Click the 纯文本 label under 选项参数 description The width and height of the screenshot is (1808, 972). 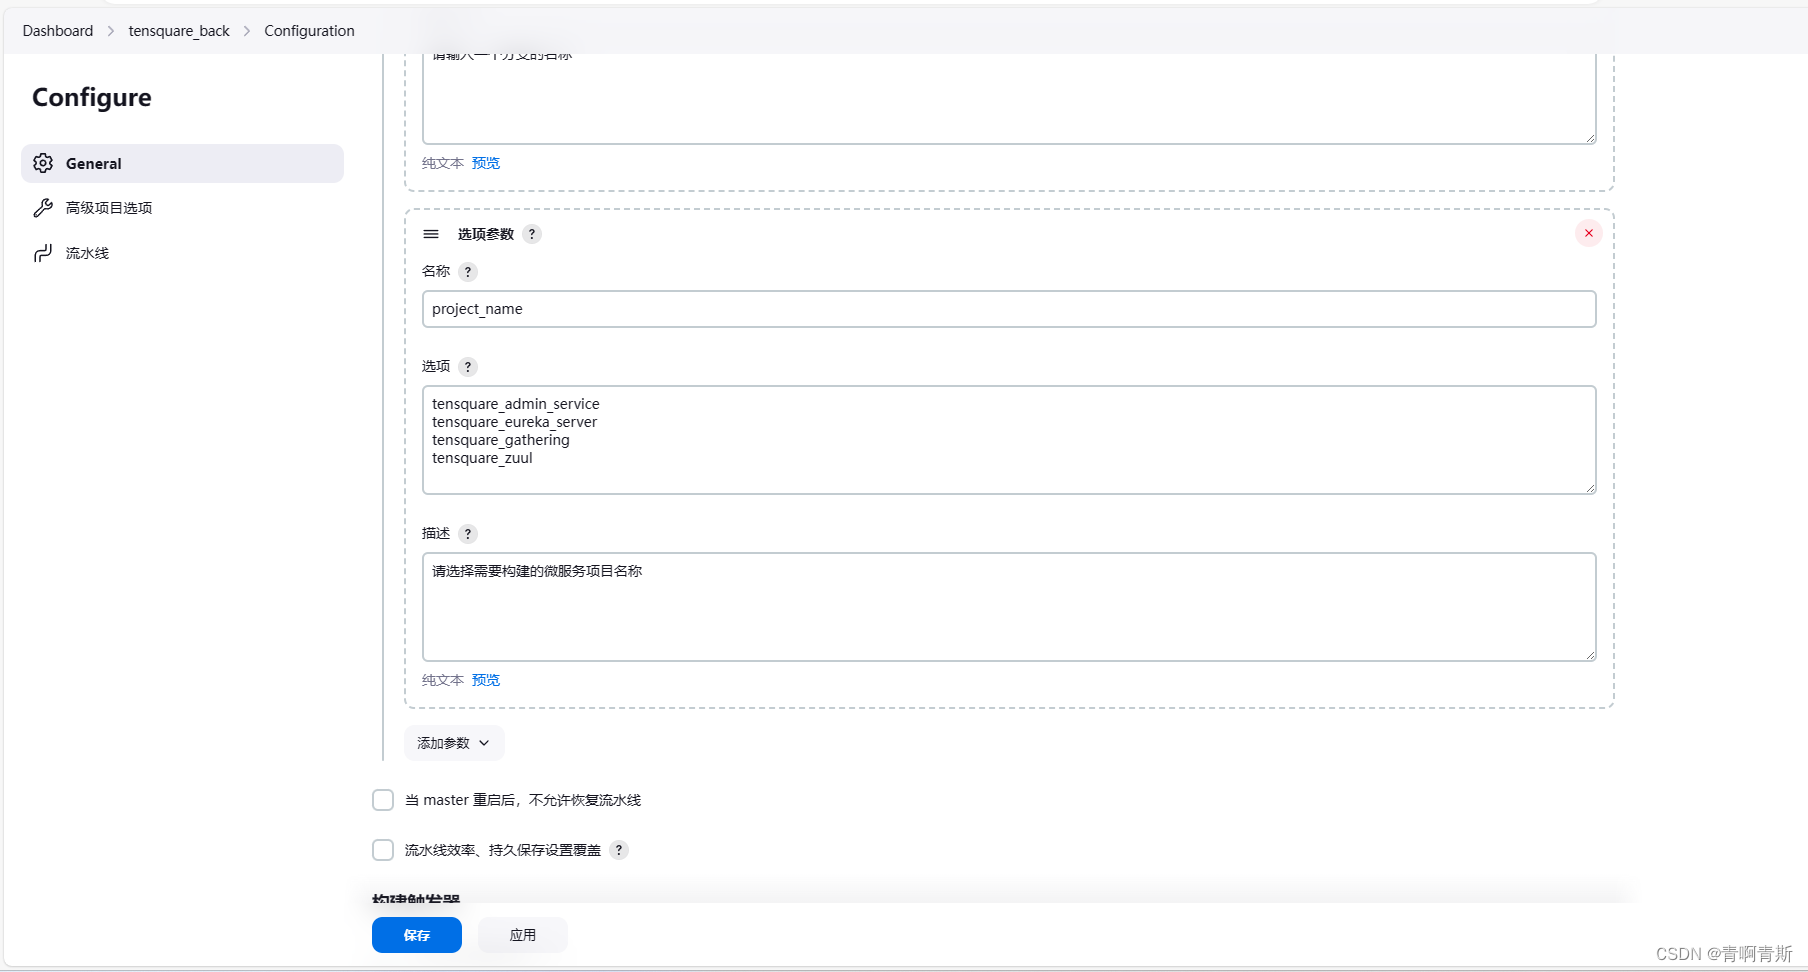443,680
